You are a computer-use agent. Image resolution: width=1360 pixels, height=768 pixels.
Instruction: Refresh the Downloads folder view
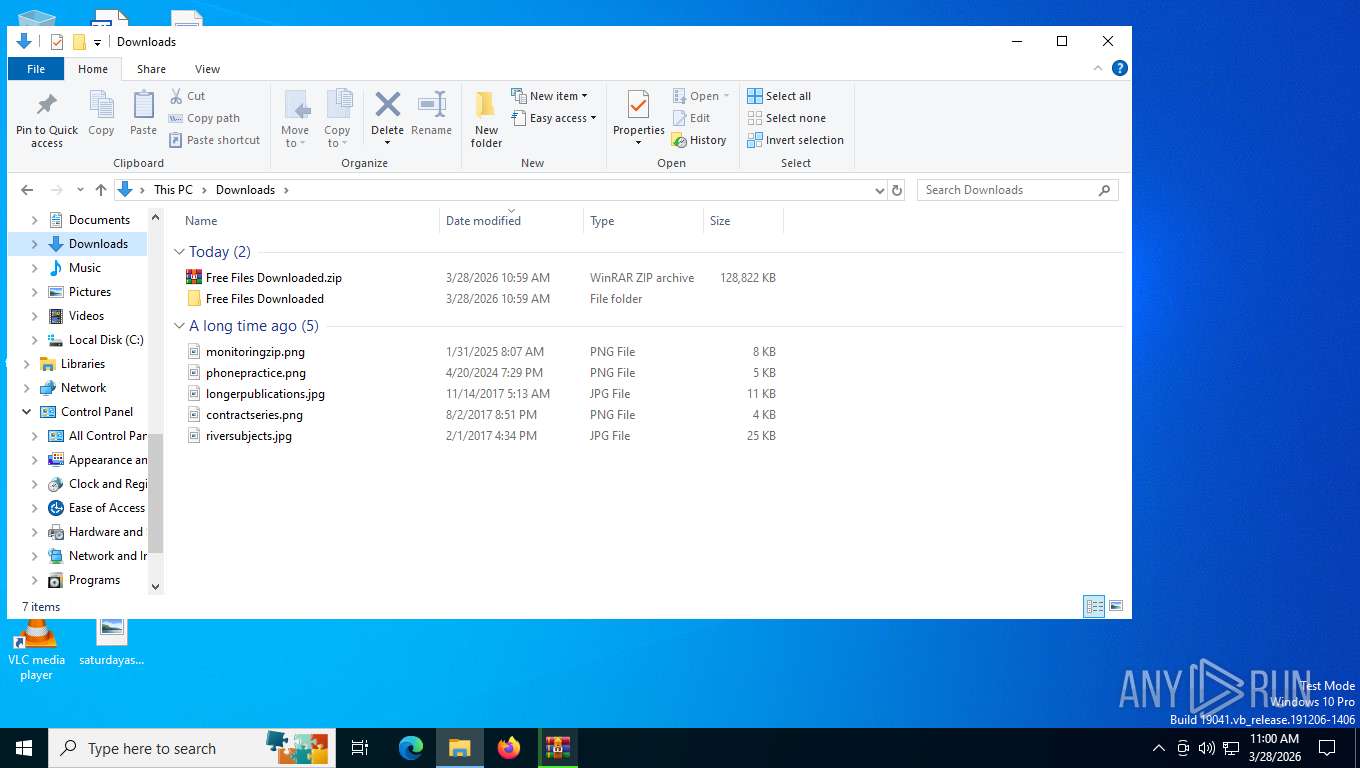pos(897,190)
